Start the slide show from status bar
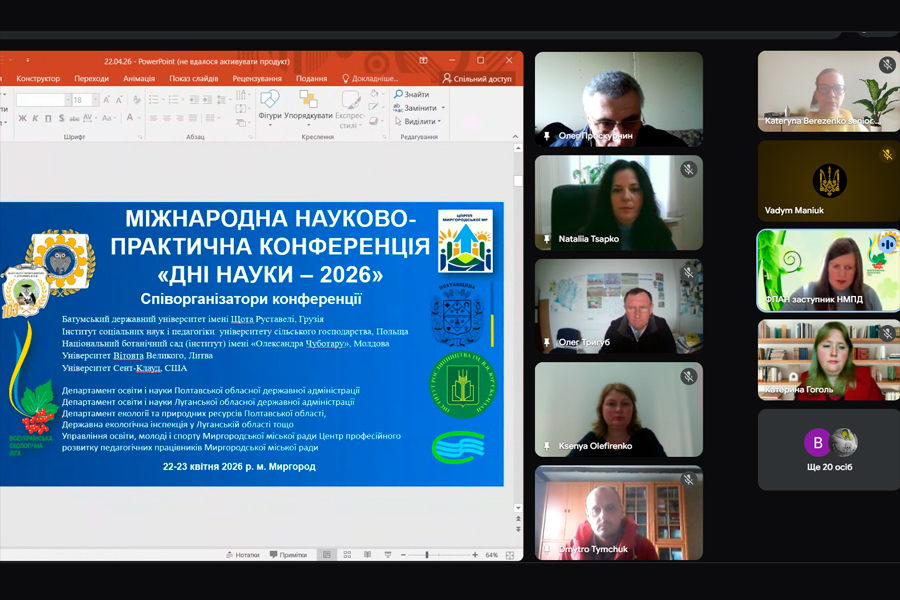Image resolution: width=900 pixels, height=600 pixels. [x=388, y=555]
